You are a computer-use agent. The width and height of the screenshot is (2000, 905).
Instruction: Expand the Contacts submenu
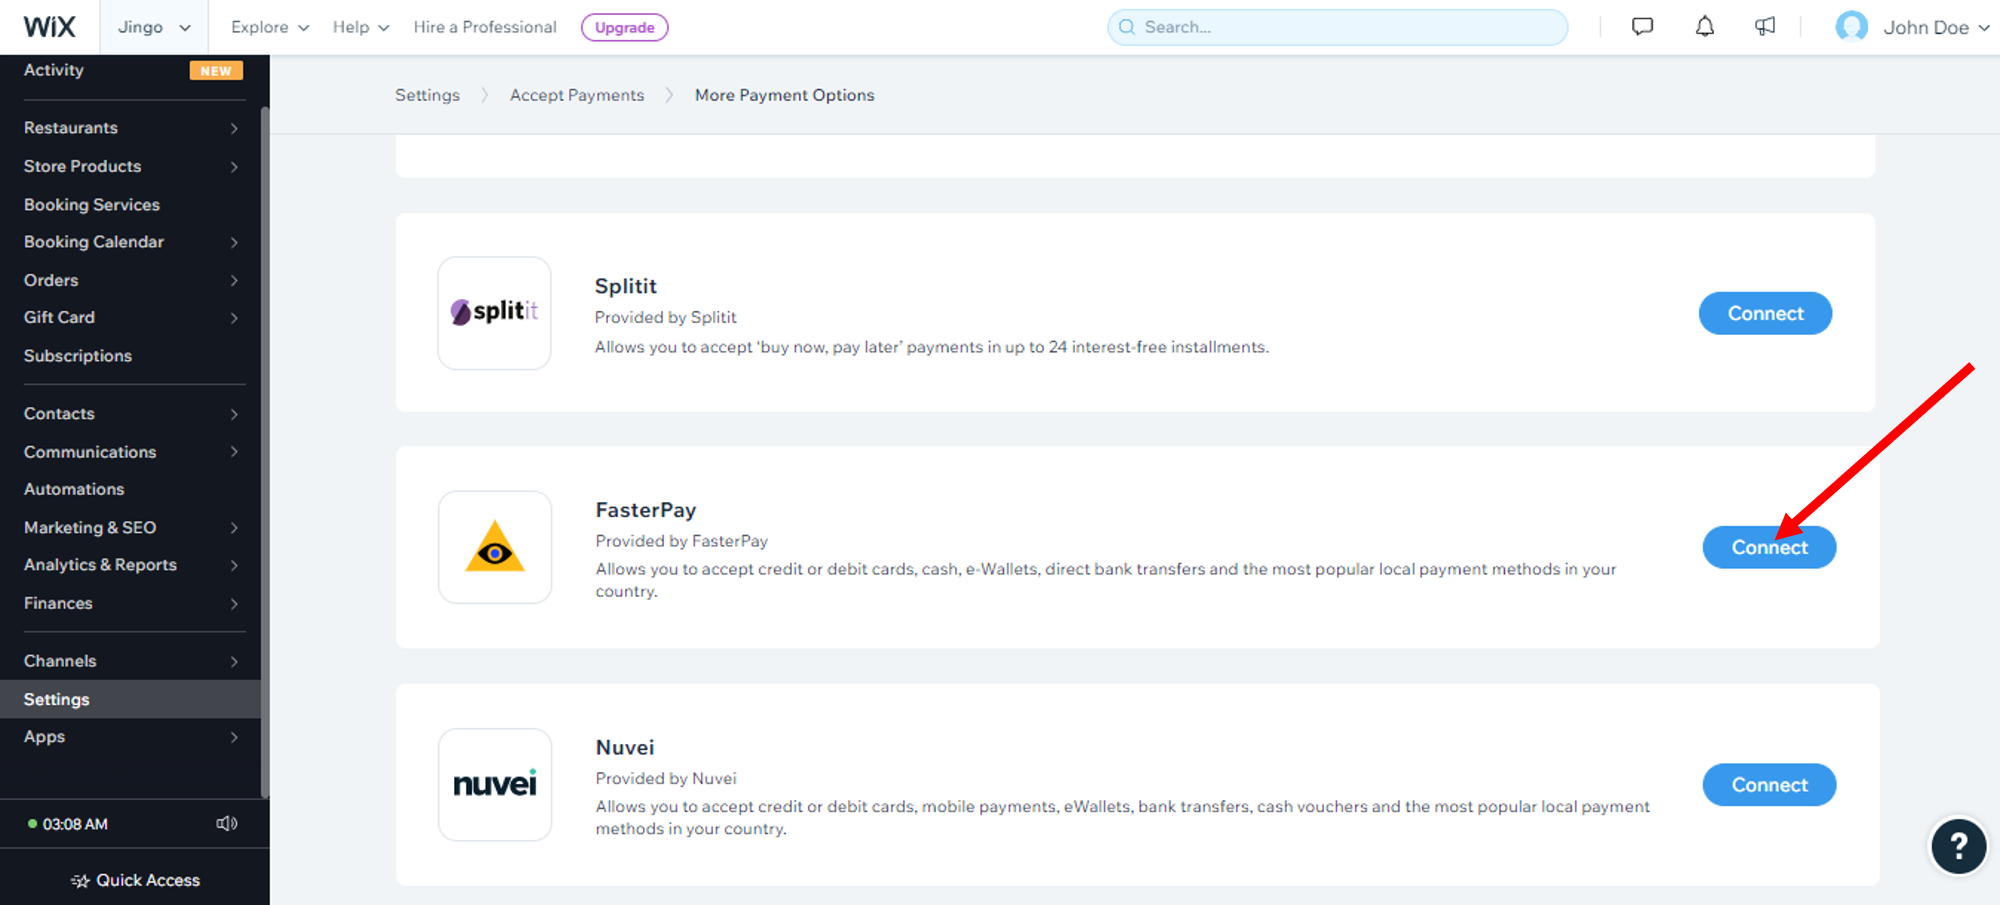tap(234, 414)
